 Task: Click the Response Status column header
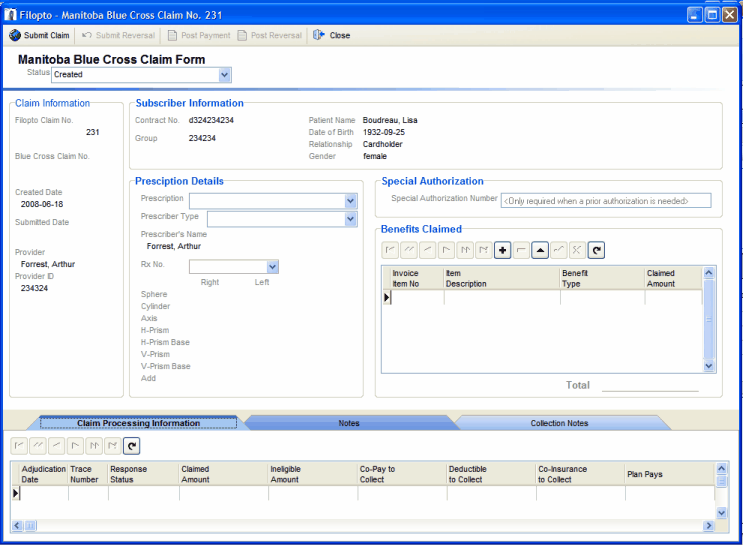point(144,474)
